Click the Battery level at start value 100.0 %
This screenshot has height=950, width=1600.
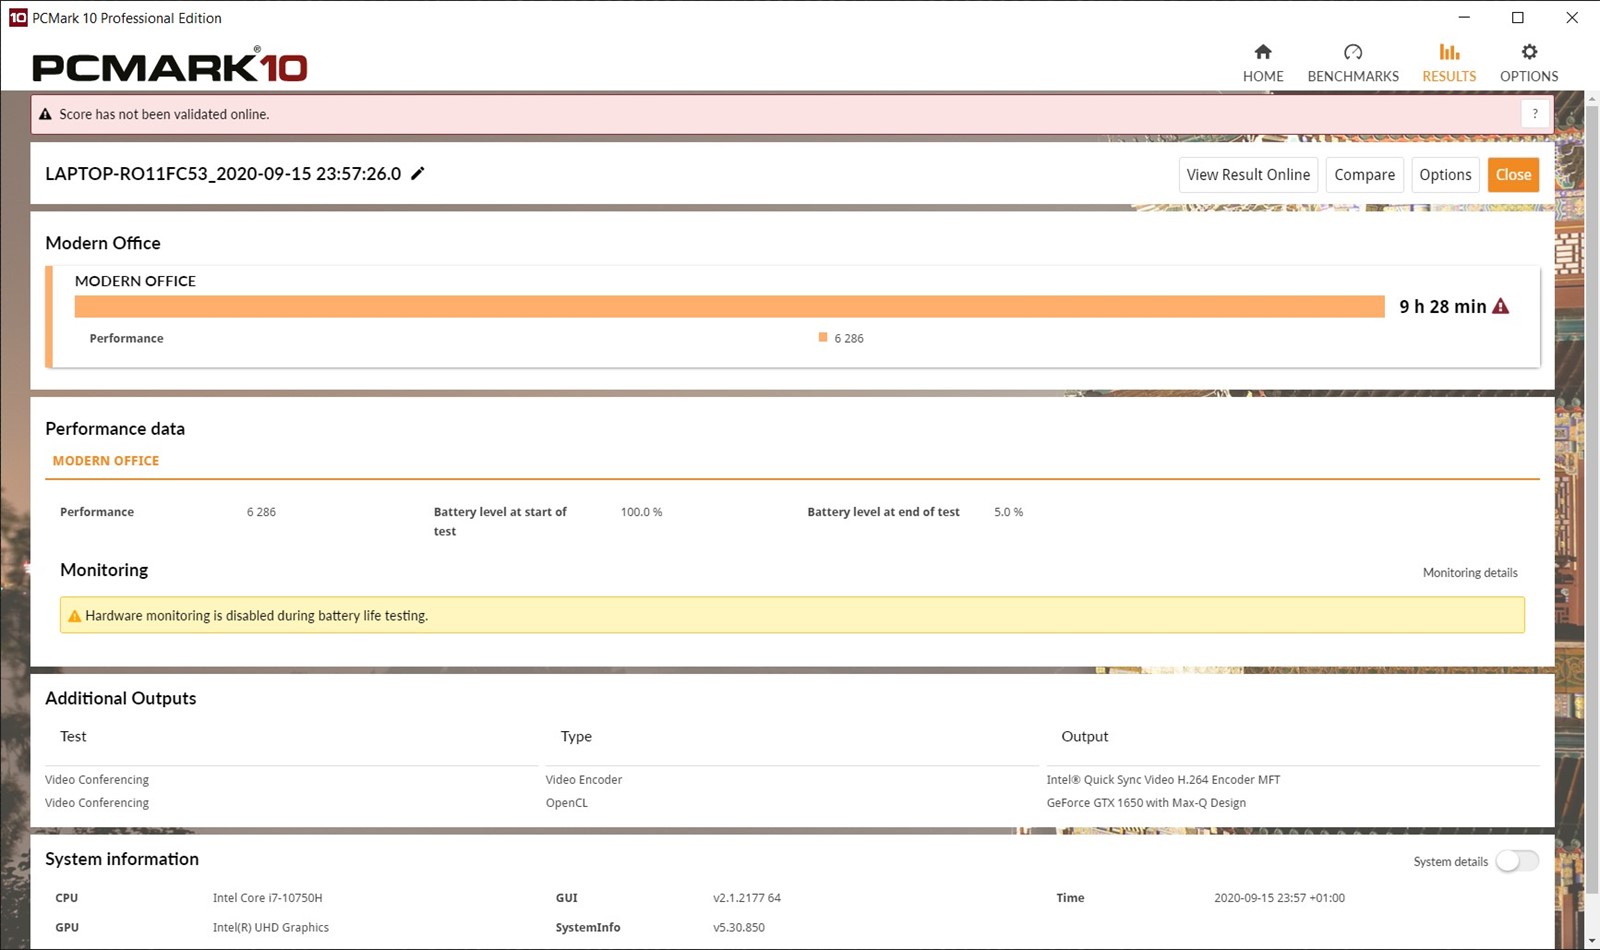[641, 512]
